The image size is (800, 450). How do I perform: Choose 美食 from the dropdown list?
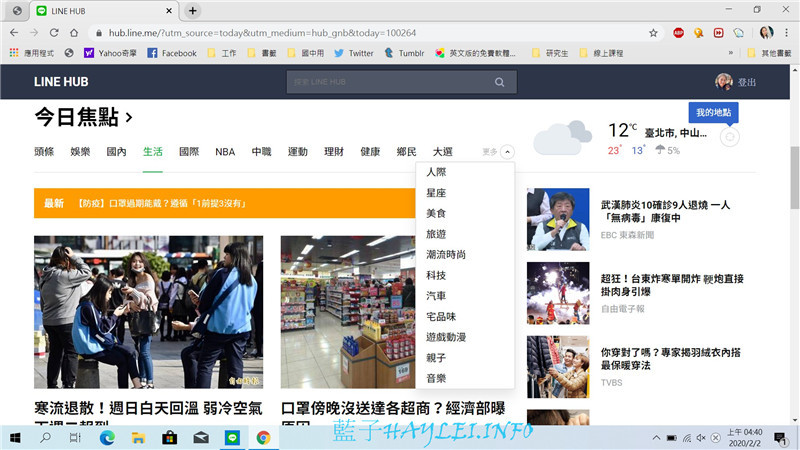pos(436,213)
